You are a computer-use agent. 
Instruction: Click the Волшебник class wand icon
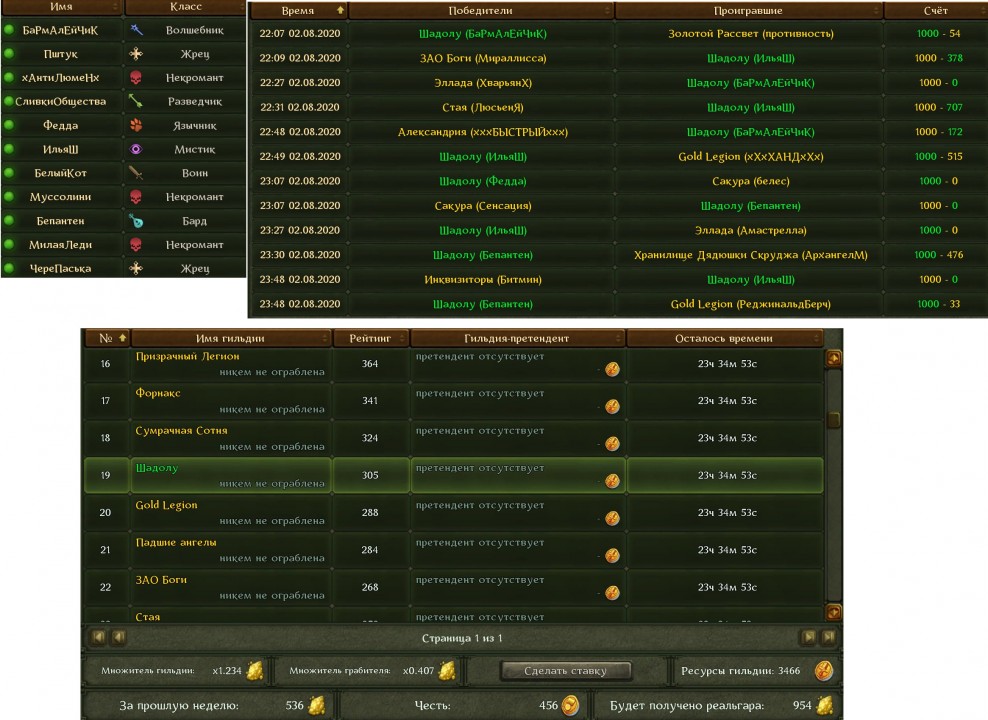pos(136,30)
